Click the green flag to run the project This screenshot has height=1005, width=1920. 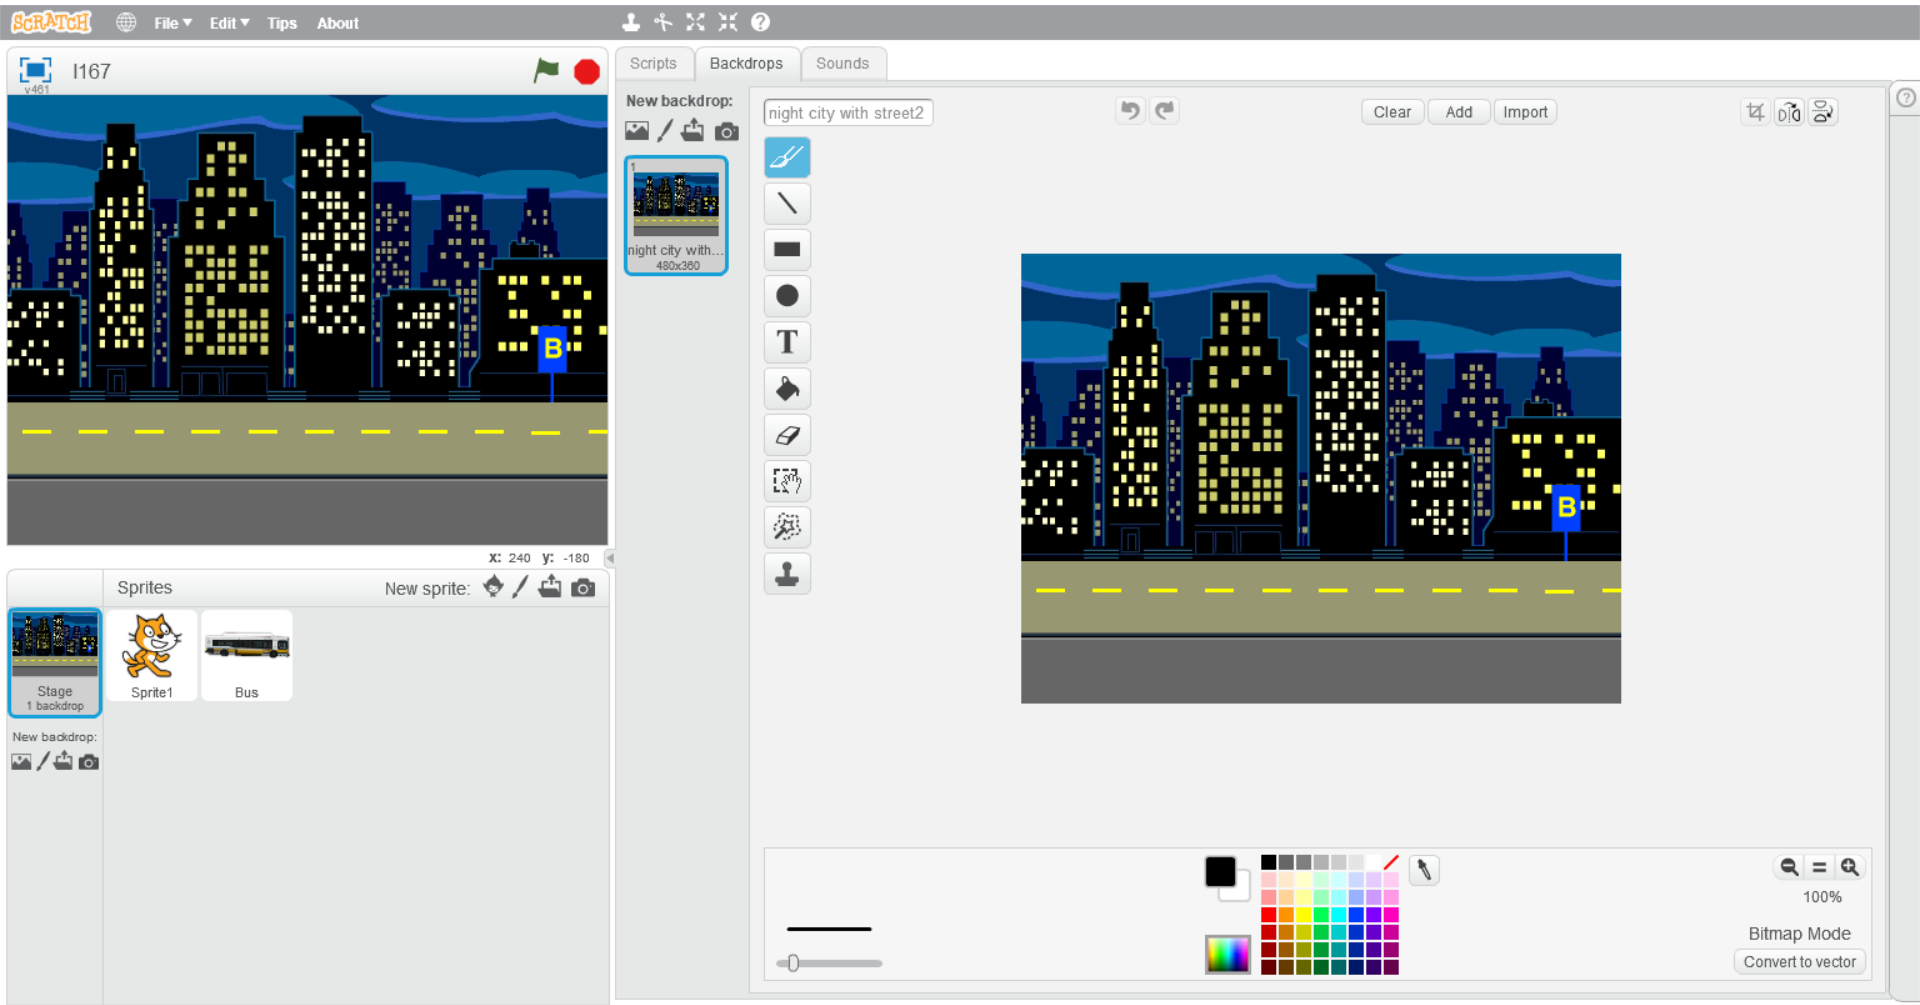546,71
